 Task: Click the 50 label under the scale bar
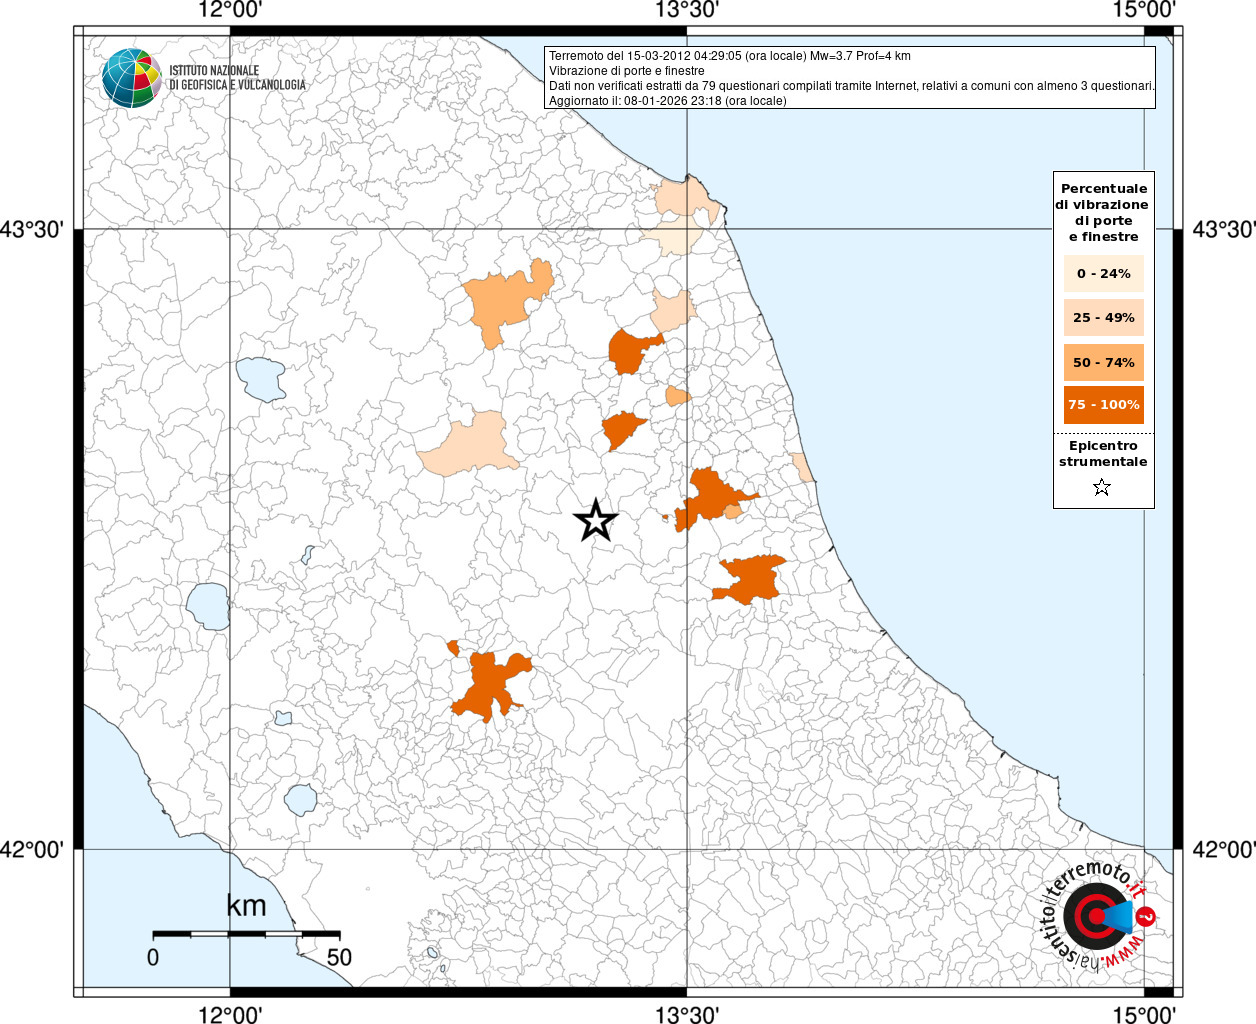[x=339, y=957]
